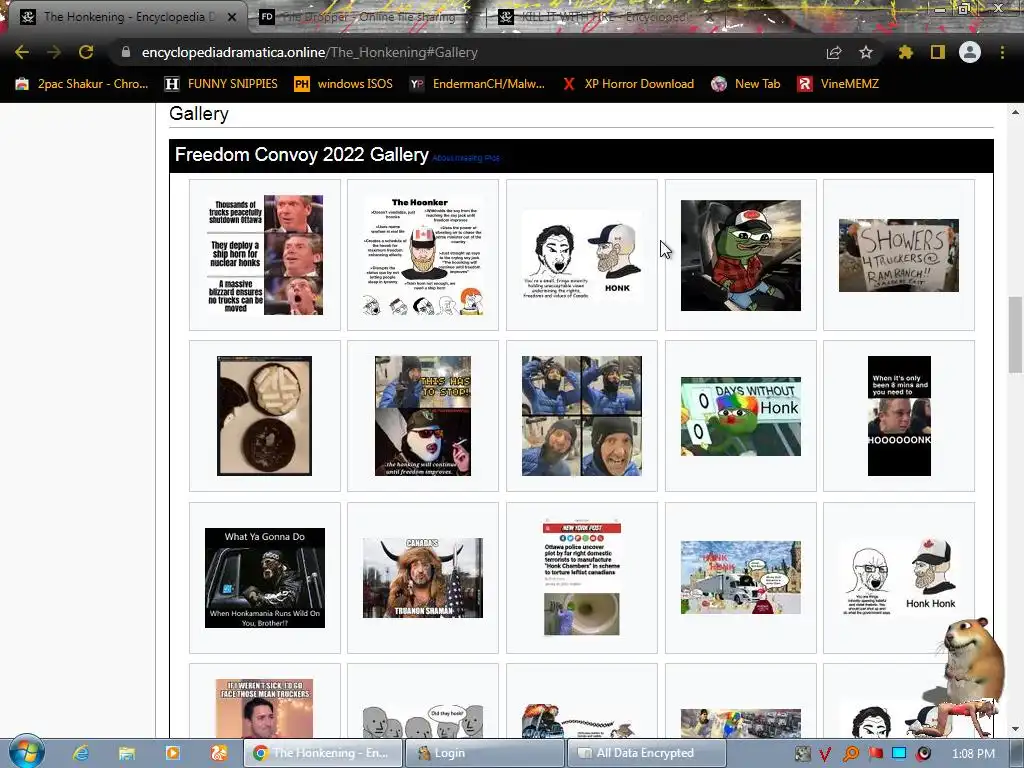The width and height of the screenshot is (1024, 768).
Task: Bookmark this page with the star icon
Action: pyautogui.click(x=866, y=52)
